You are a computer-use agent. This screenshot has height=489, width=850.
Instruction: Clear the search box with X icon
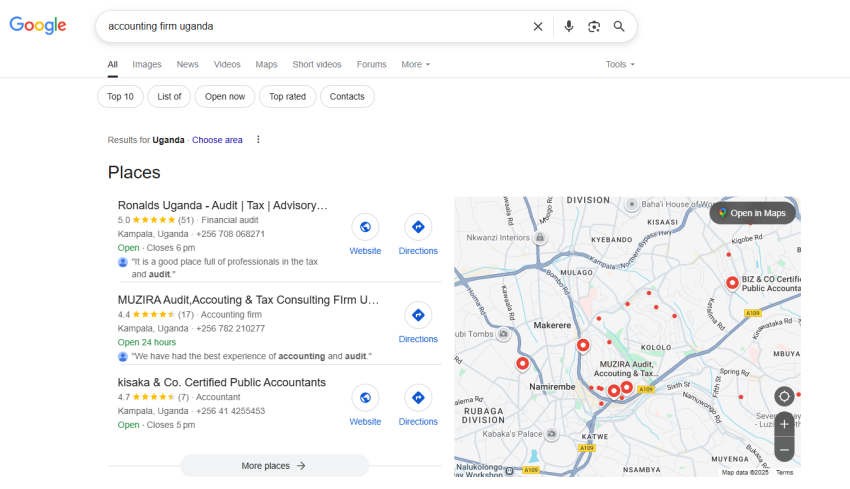pyautogui.click(x=538, y=27)
